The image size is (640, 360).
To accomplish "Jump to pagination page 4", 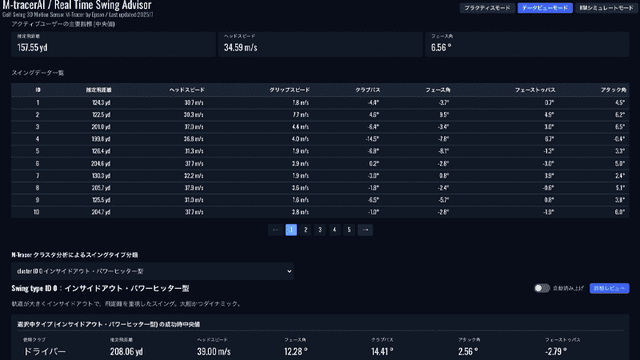I will [334, 230].
